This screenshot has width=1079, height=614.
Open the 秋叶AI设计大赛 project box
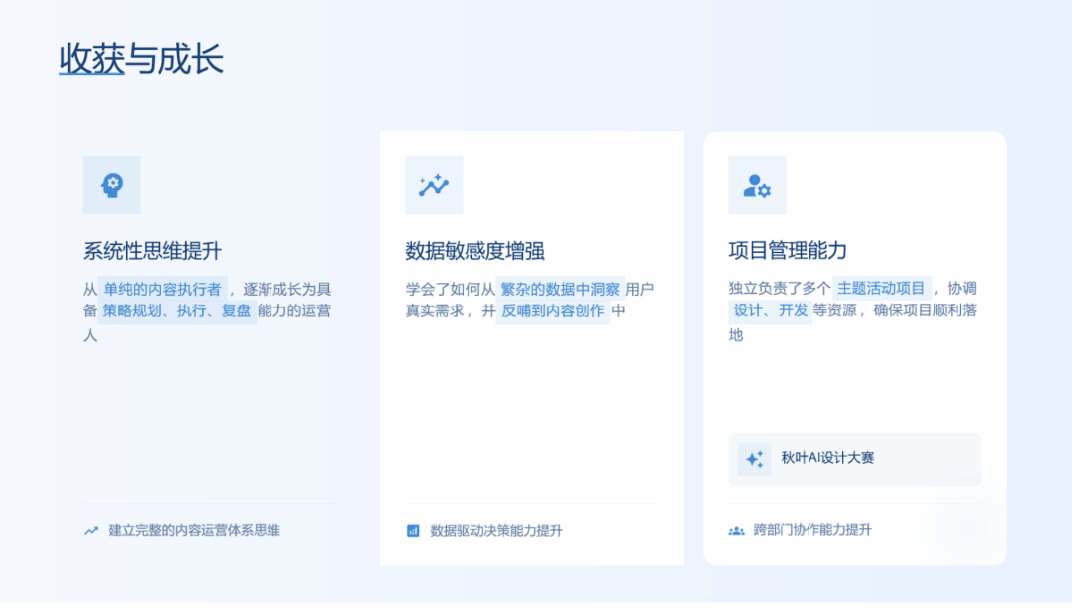(x=854, y=460)
